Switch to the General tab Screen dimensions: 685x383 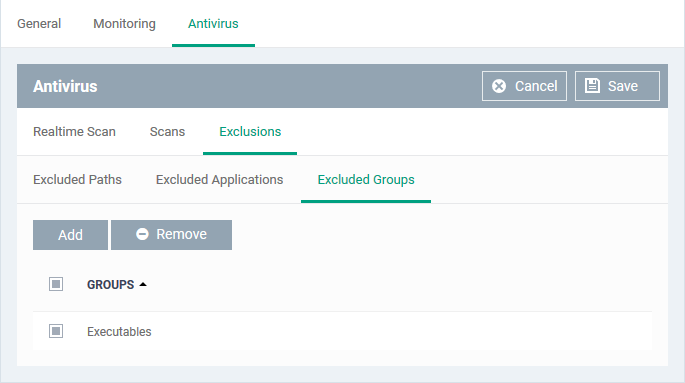pyautogui.click(x=39, y=24)
